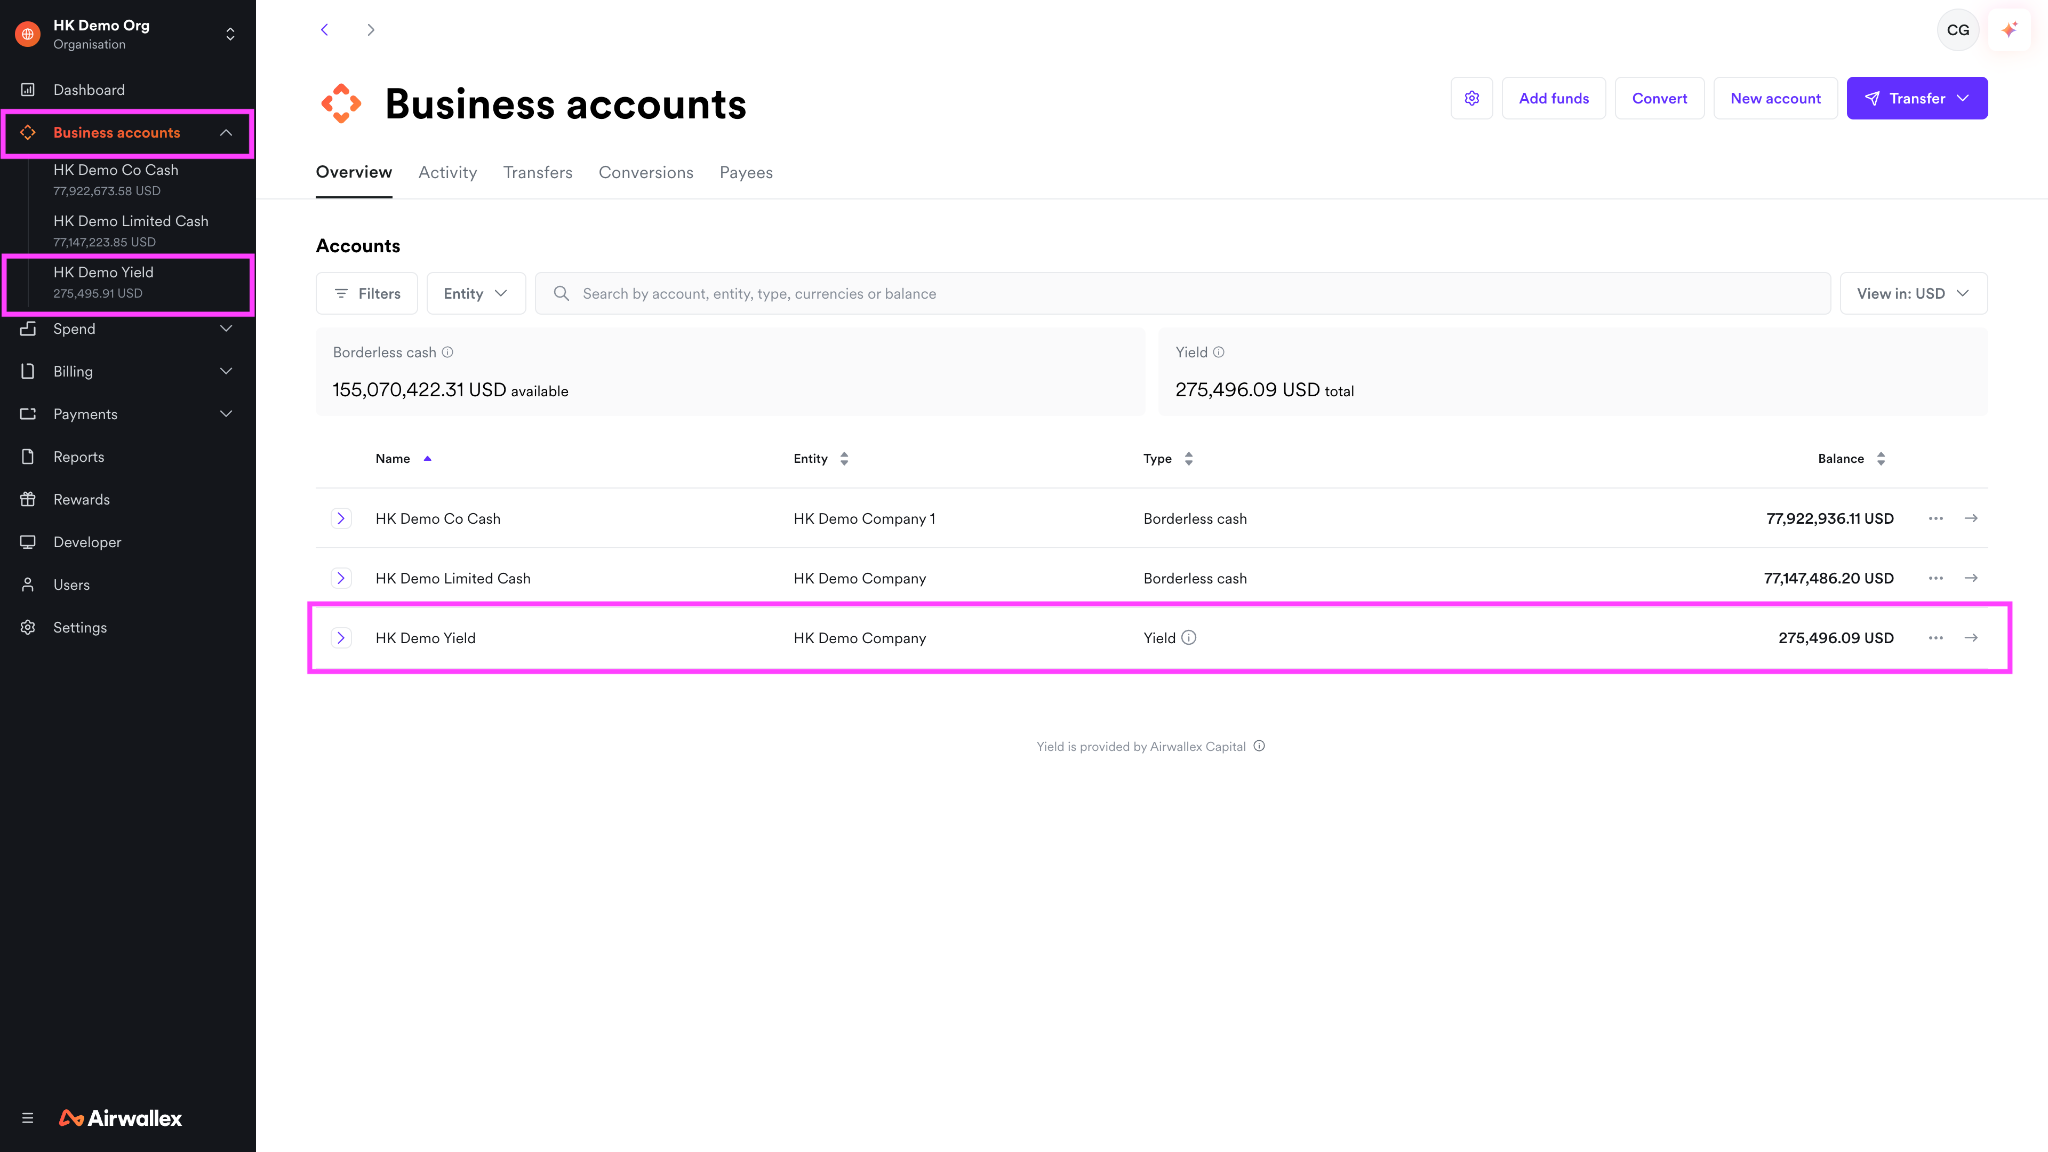Open more options for HK Demo Co Cash
Screen dimensions: 2048x1152
[1936, 518]
